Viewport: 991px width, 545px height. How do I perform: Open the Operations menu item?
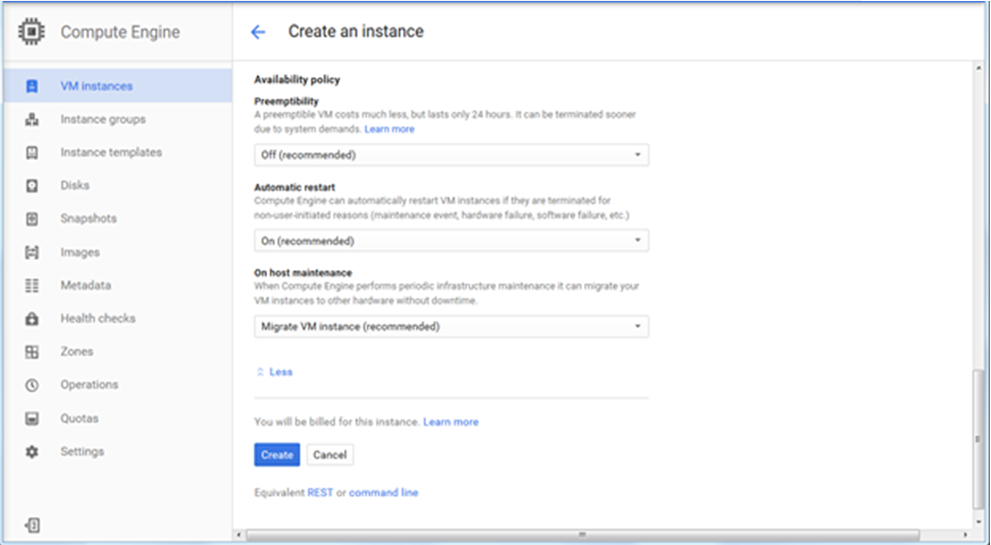tap(118, 384)
